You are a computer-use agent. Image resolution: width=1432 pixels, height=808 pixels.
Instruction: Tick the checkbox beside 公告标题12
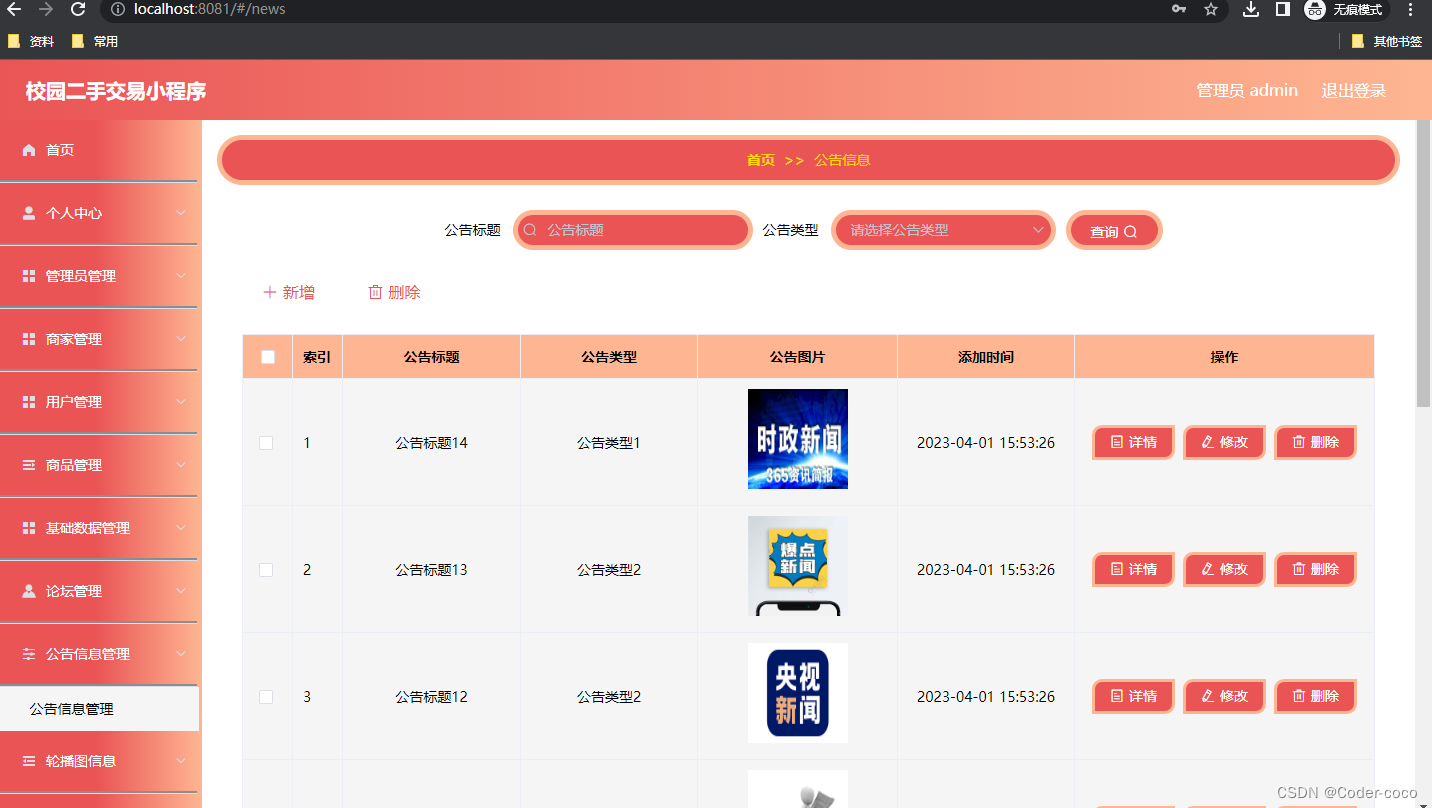(x=266, y=697)
